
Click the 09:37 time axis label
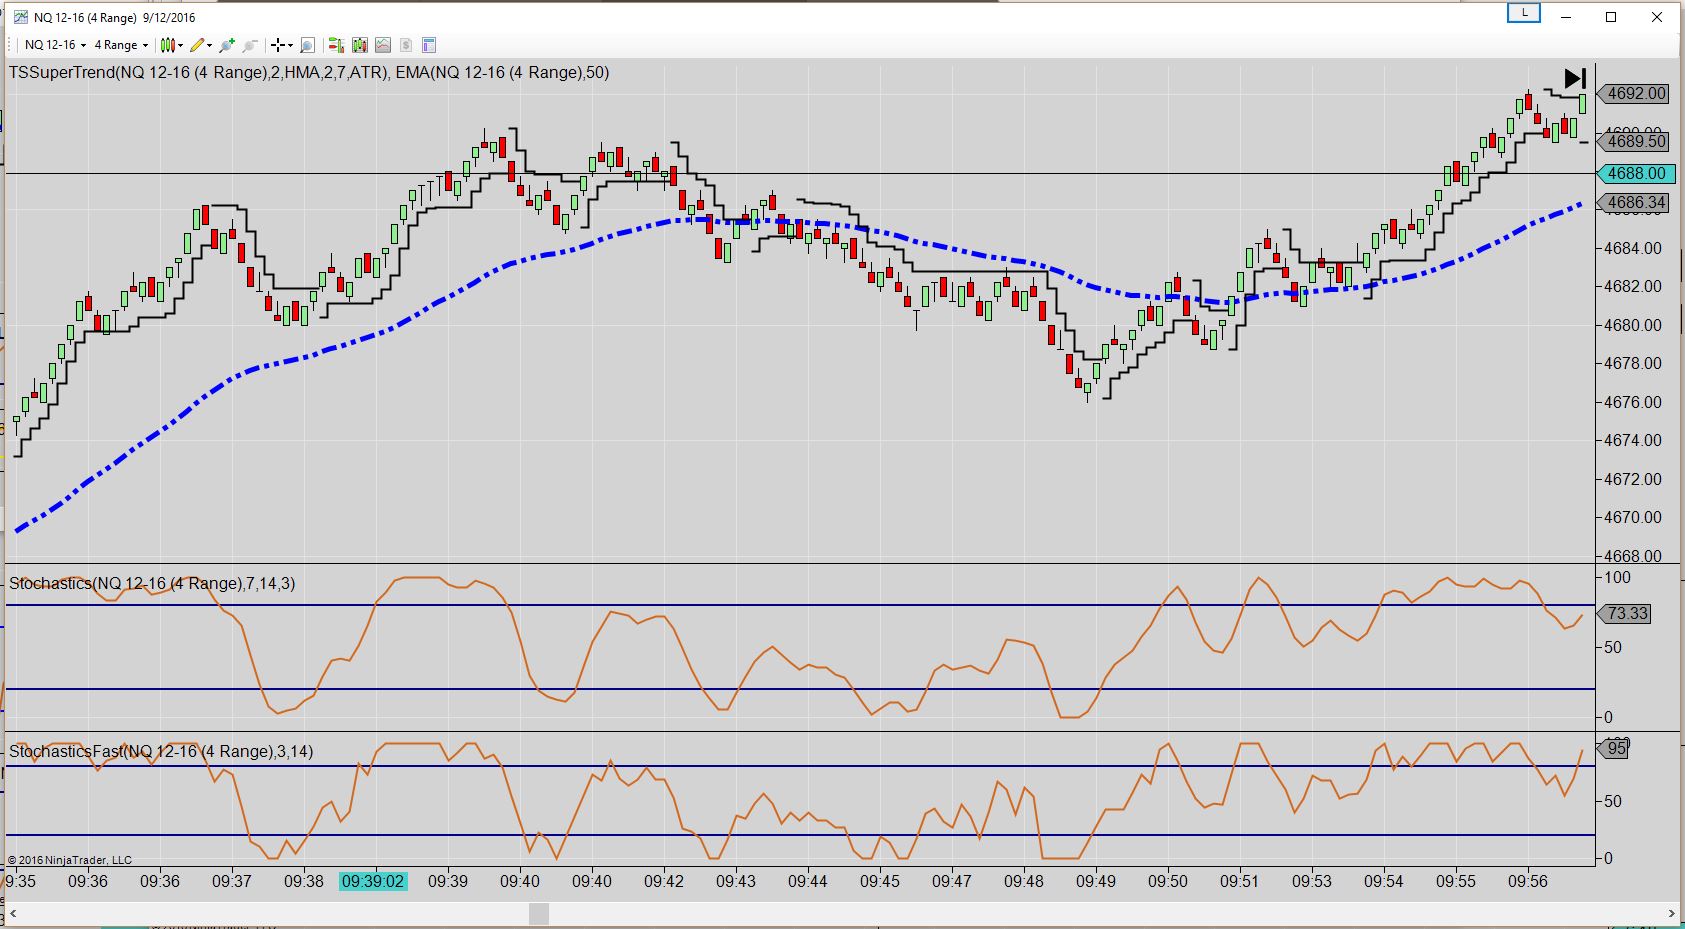(232, 881)
